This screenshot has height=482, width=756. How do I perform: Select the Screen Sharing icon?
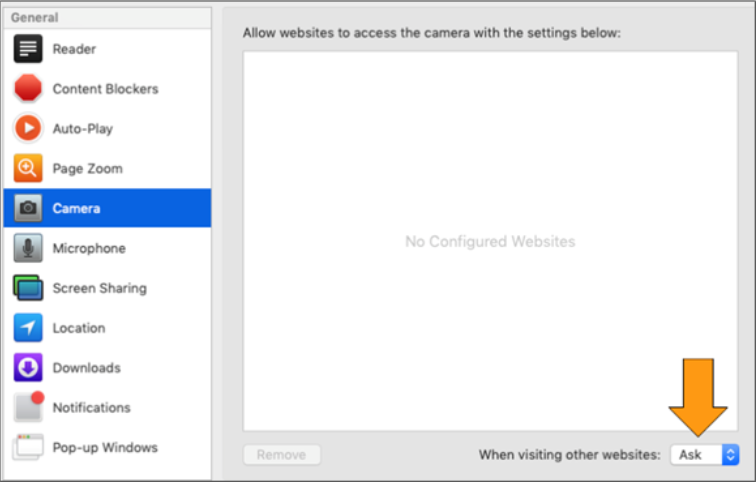[28, 288]
